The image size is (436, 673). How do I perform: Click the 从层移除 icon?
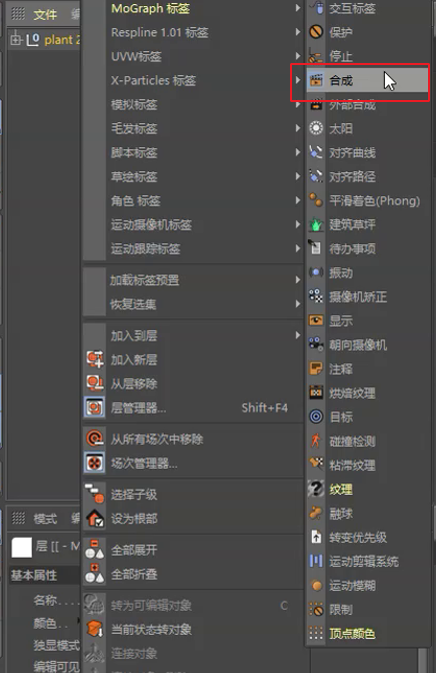[x=94, y=383]
